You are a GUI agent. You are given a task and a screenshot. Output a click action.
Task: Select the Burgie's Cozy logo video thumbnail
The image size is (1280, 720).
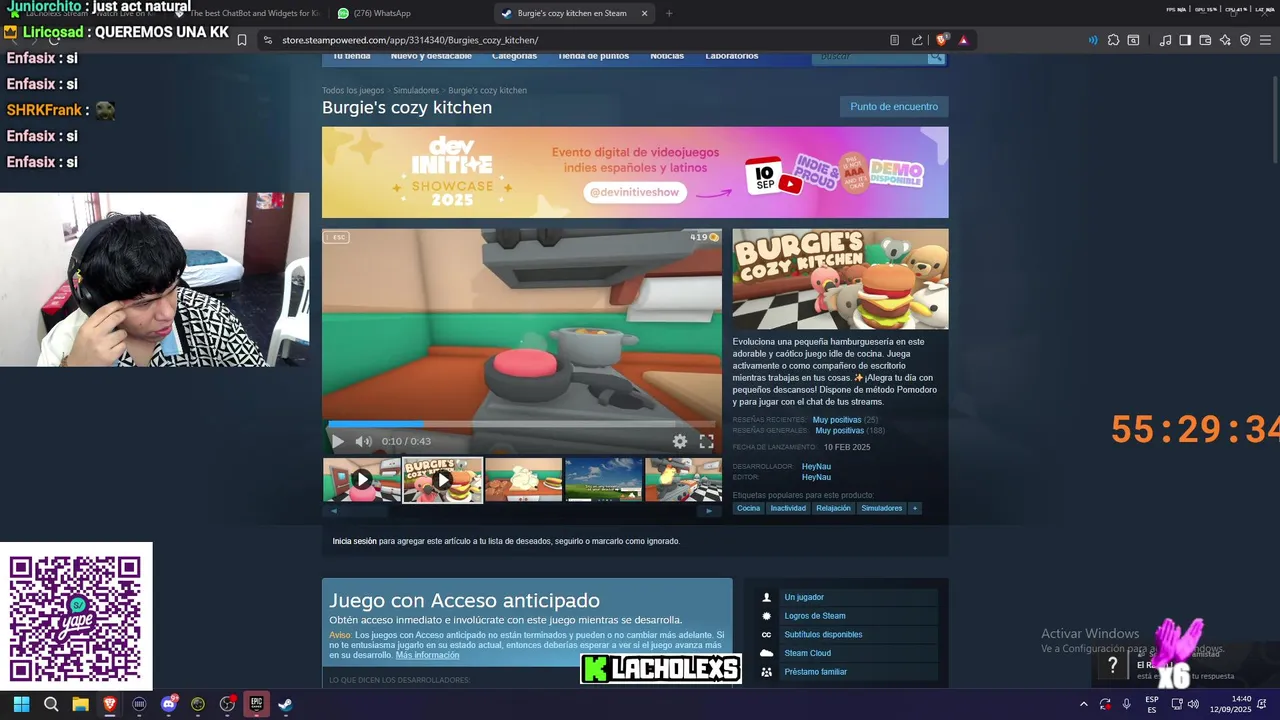pyautogui.click(x=443, y=480)
